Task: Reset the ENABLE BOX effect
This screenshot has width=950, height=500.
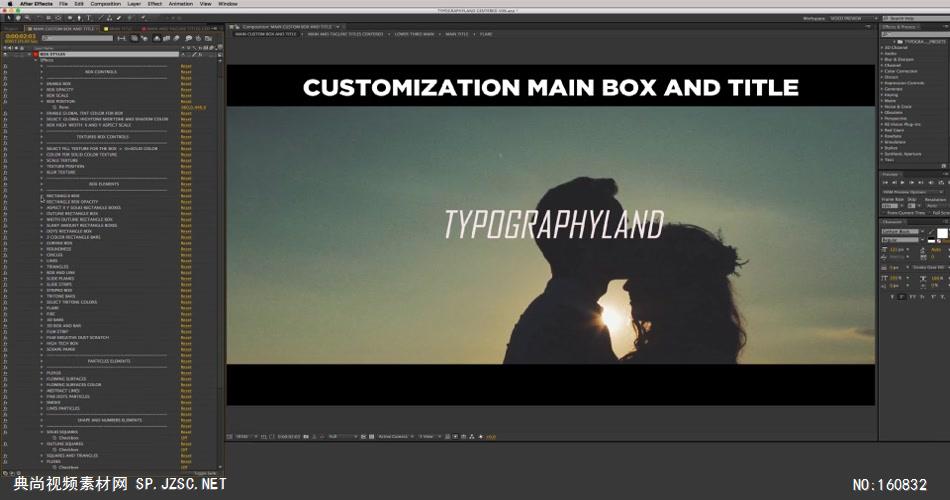Action: (186, 84)
